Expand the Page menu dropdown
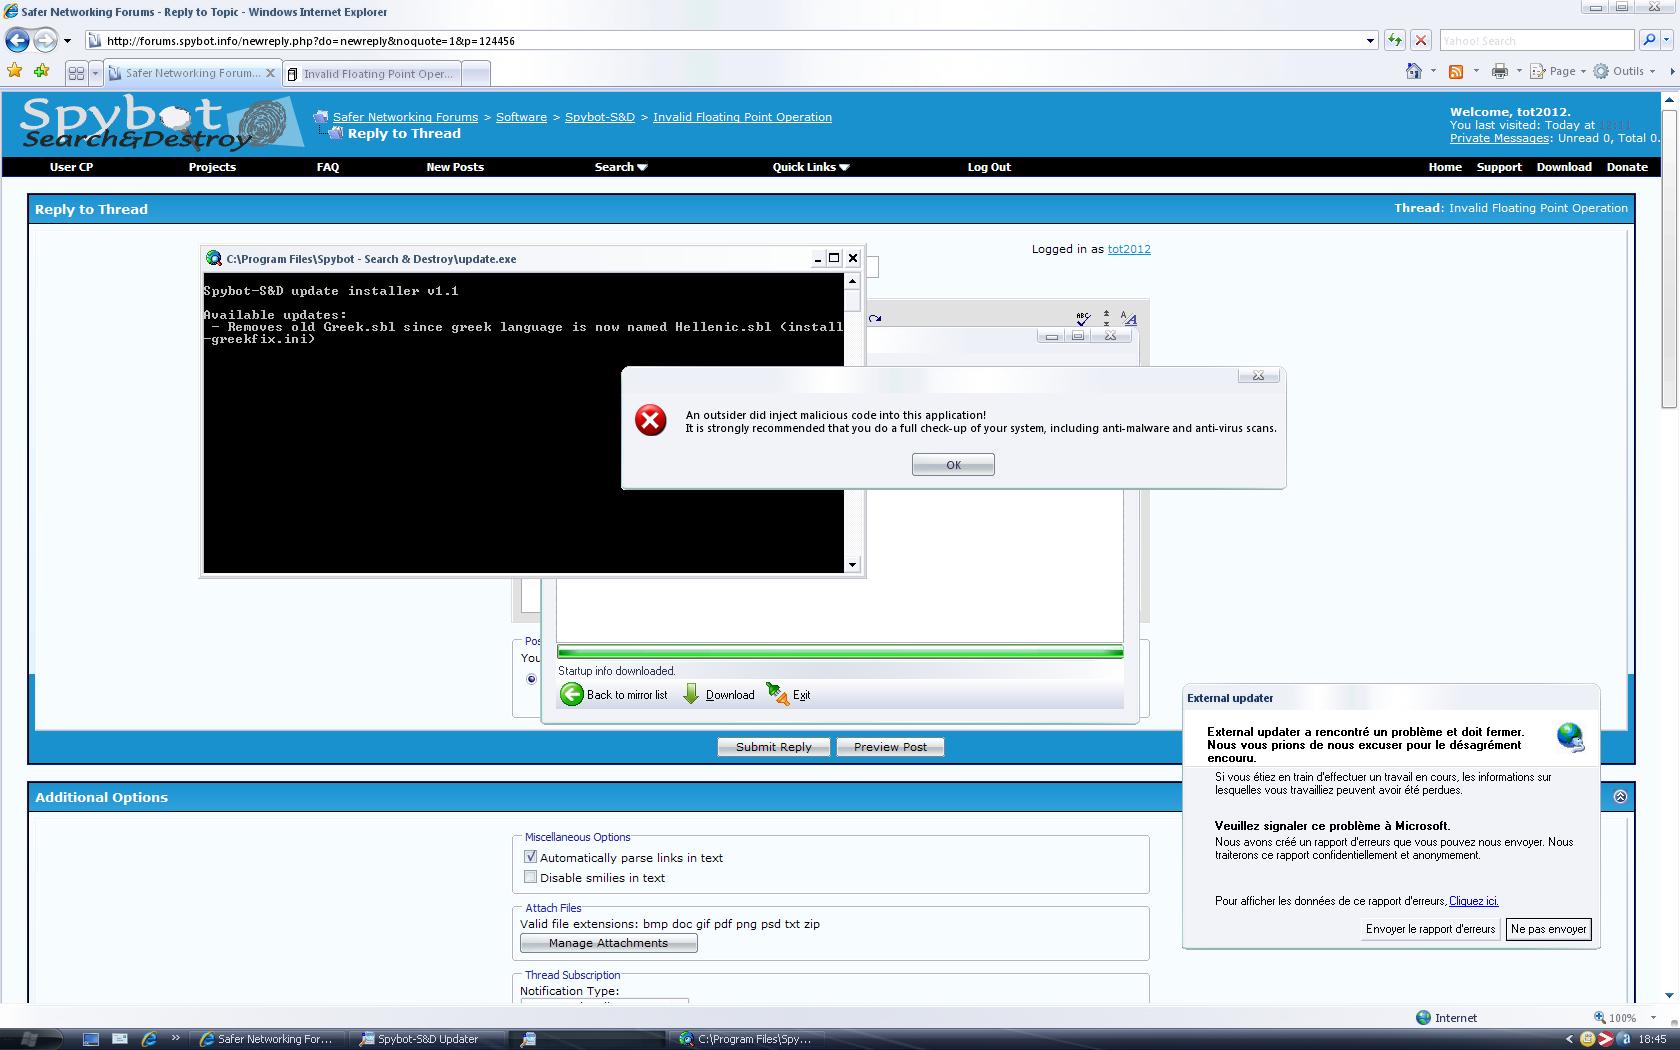 tap(1583, 71)
